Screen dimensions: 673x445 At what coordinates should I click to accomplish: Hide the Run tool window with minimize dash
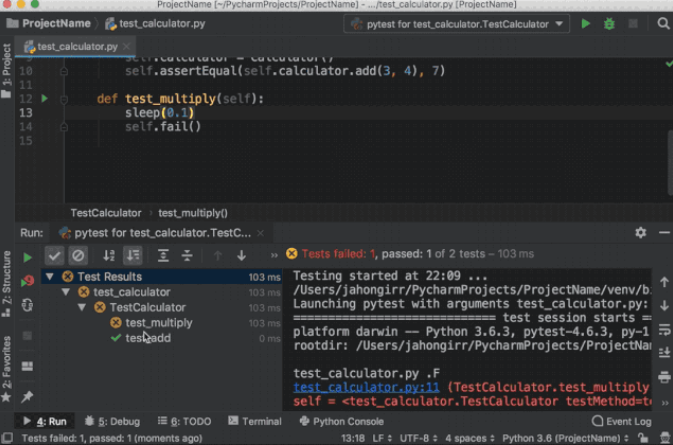(x=664, y=233)
